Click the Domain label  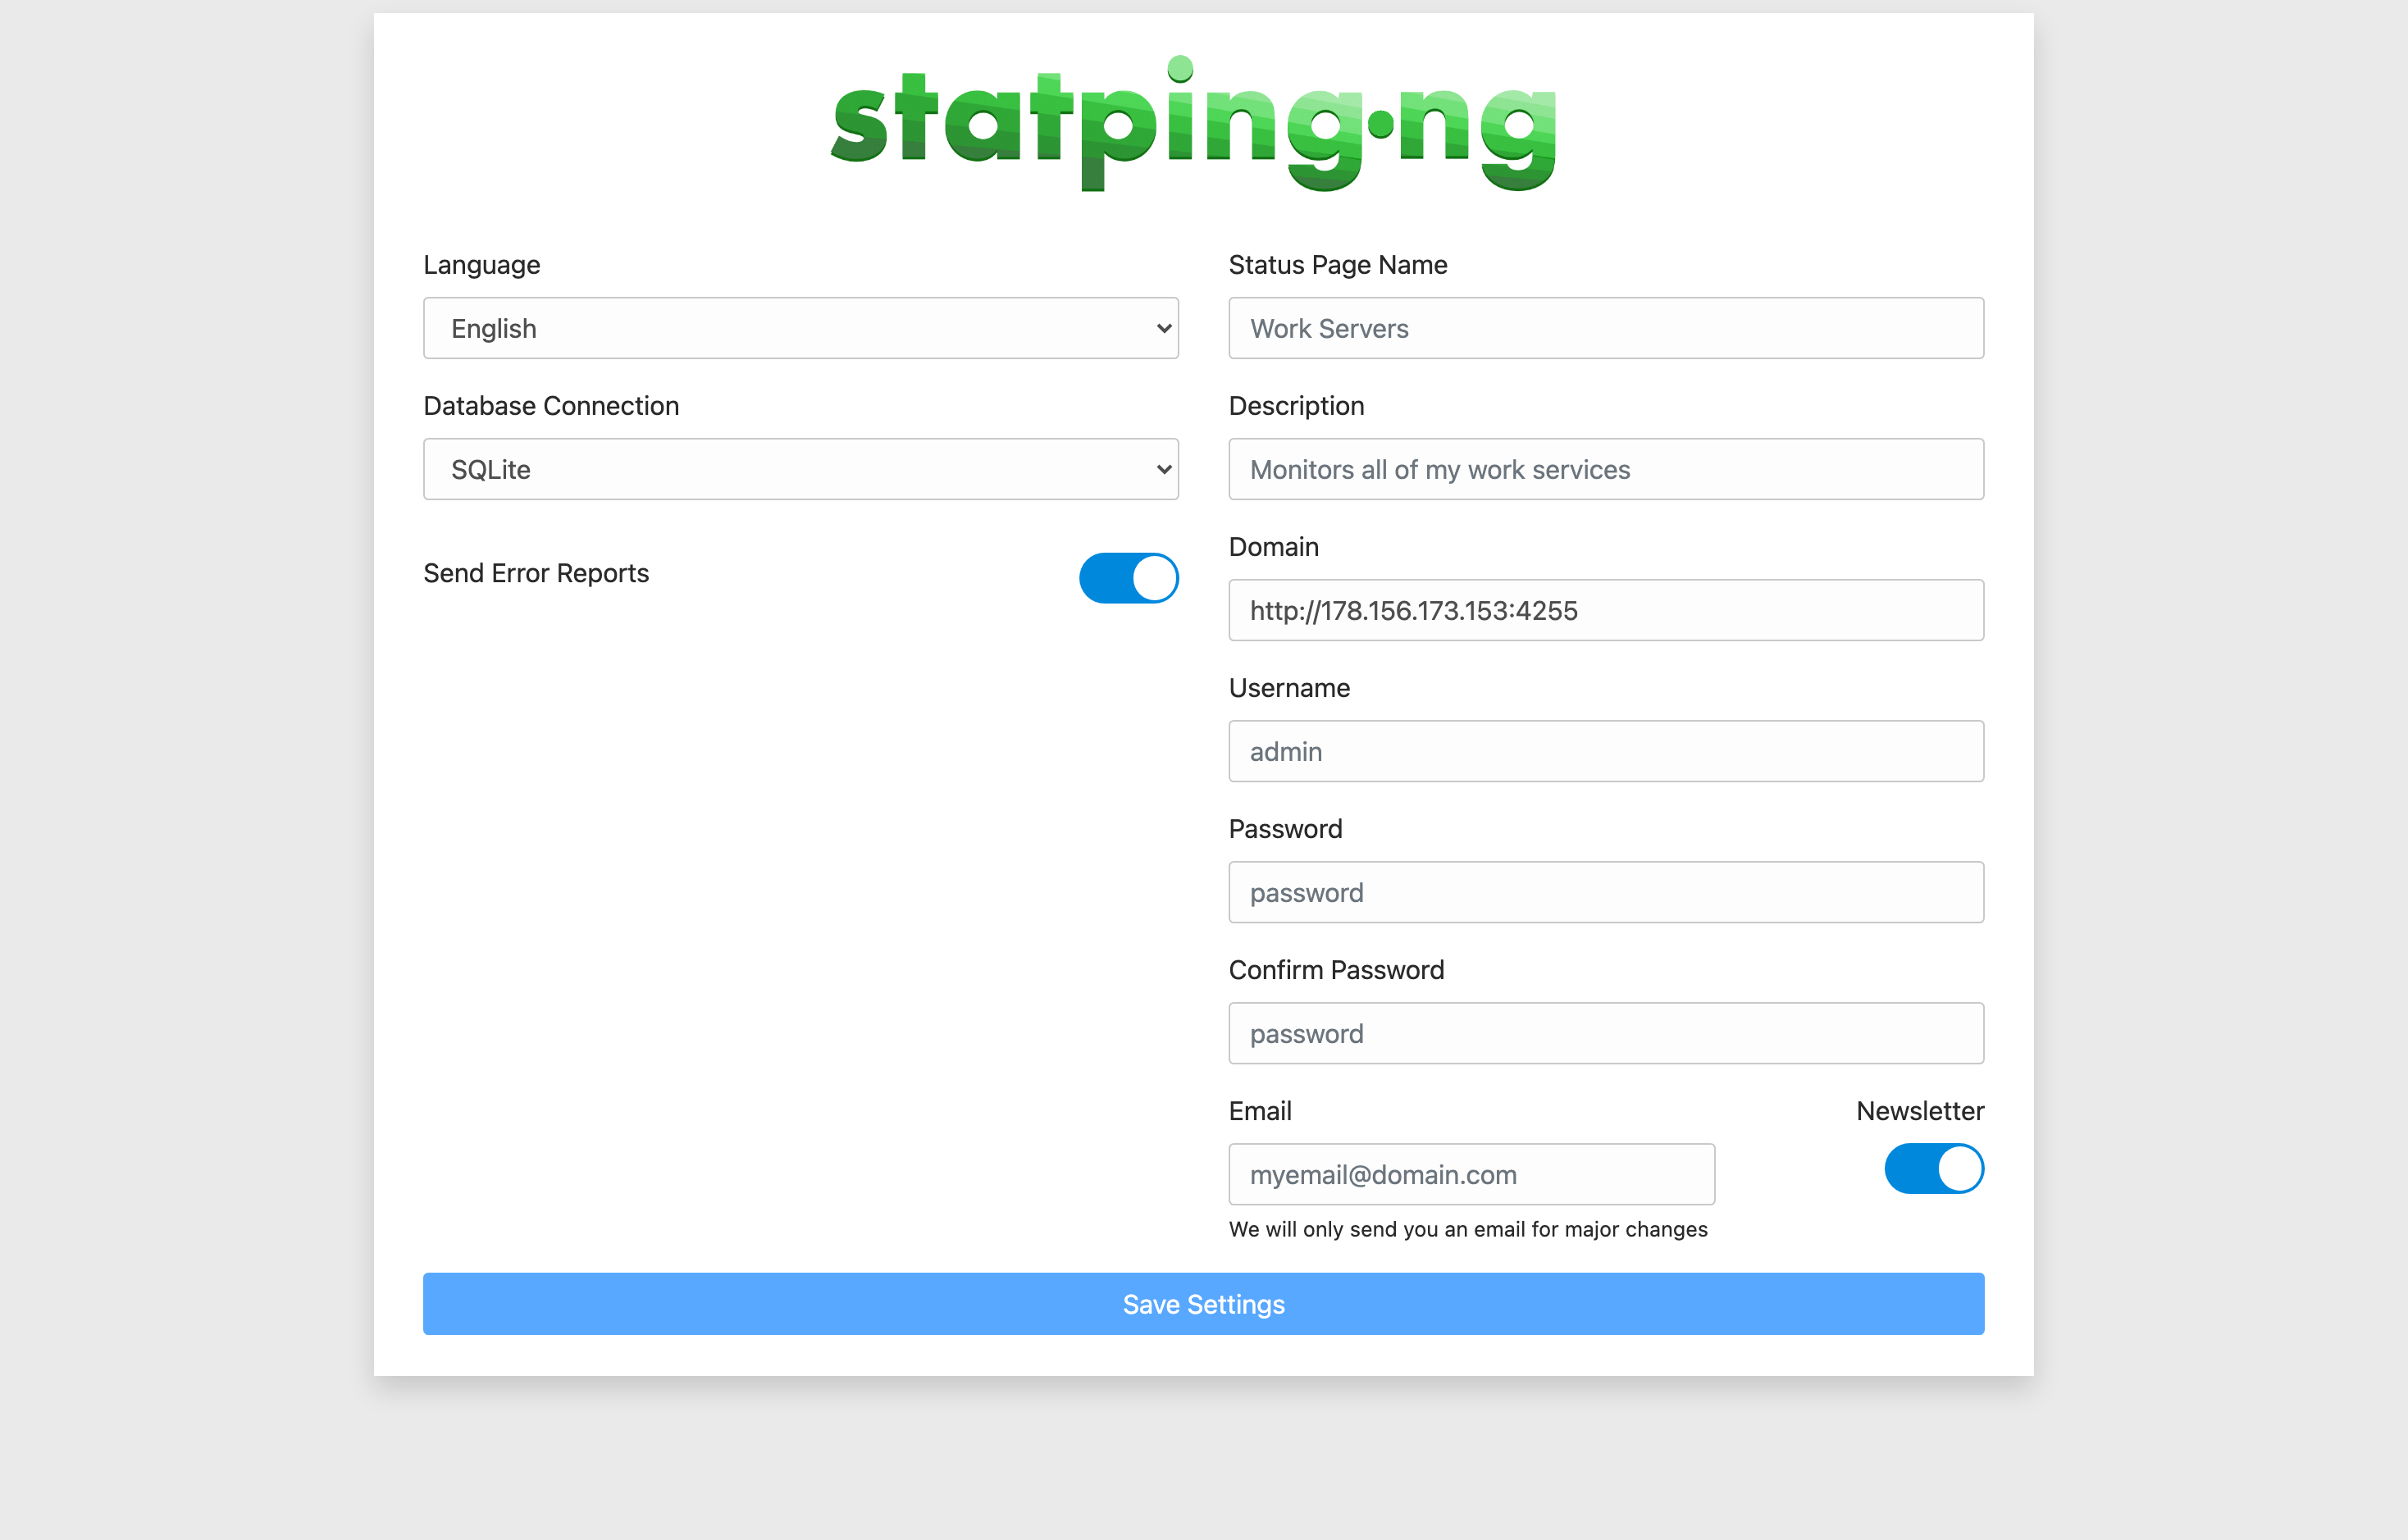coord(1274,547)
